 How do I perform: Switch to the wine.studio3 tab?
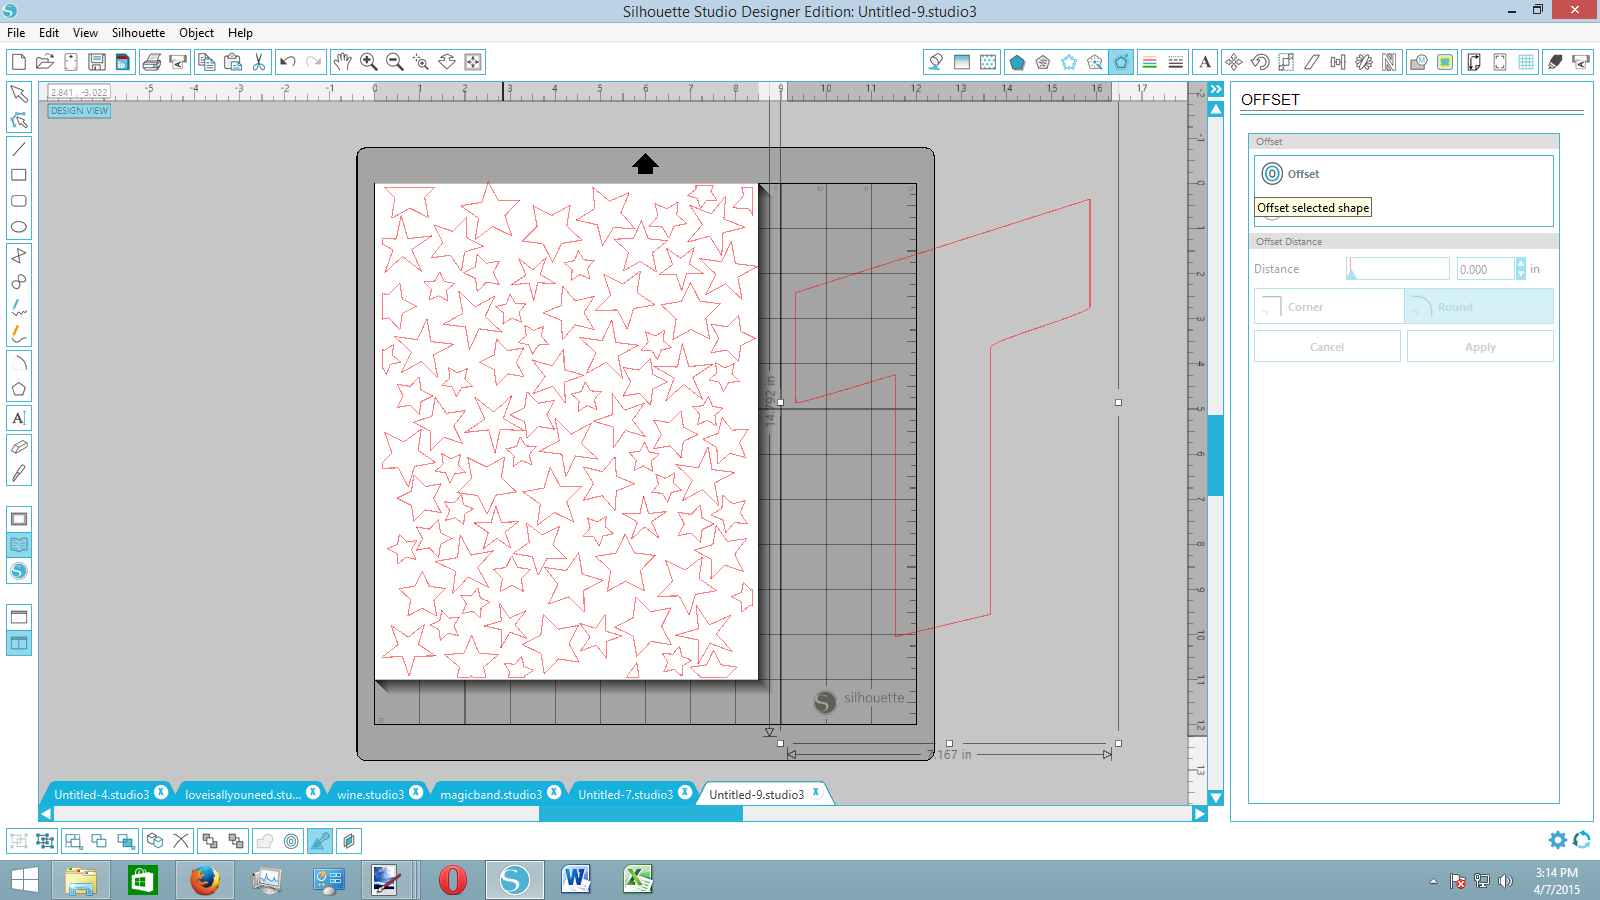pos(370,795)
